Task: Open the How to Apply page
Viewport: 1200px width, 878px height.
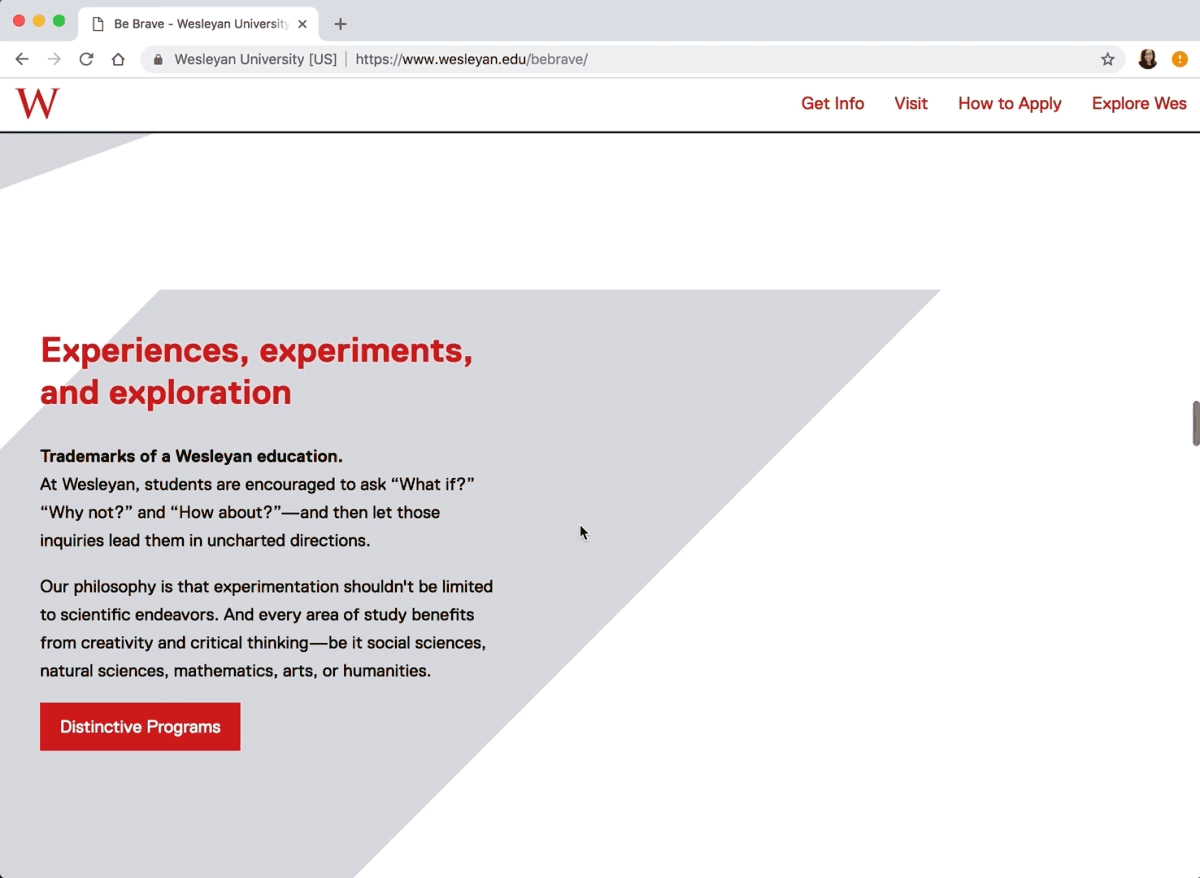Action: [x=1010, y=103]
